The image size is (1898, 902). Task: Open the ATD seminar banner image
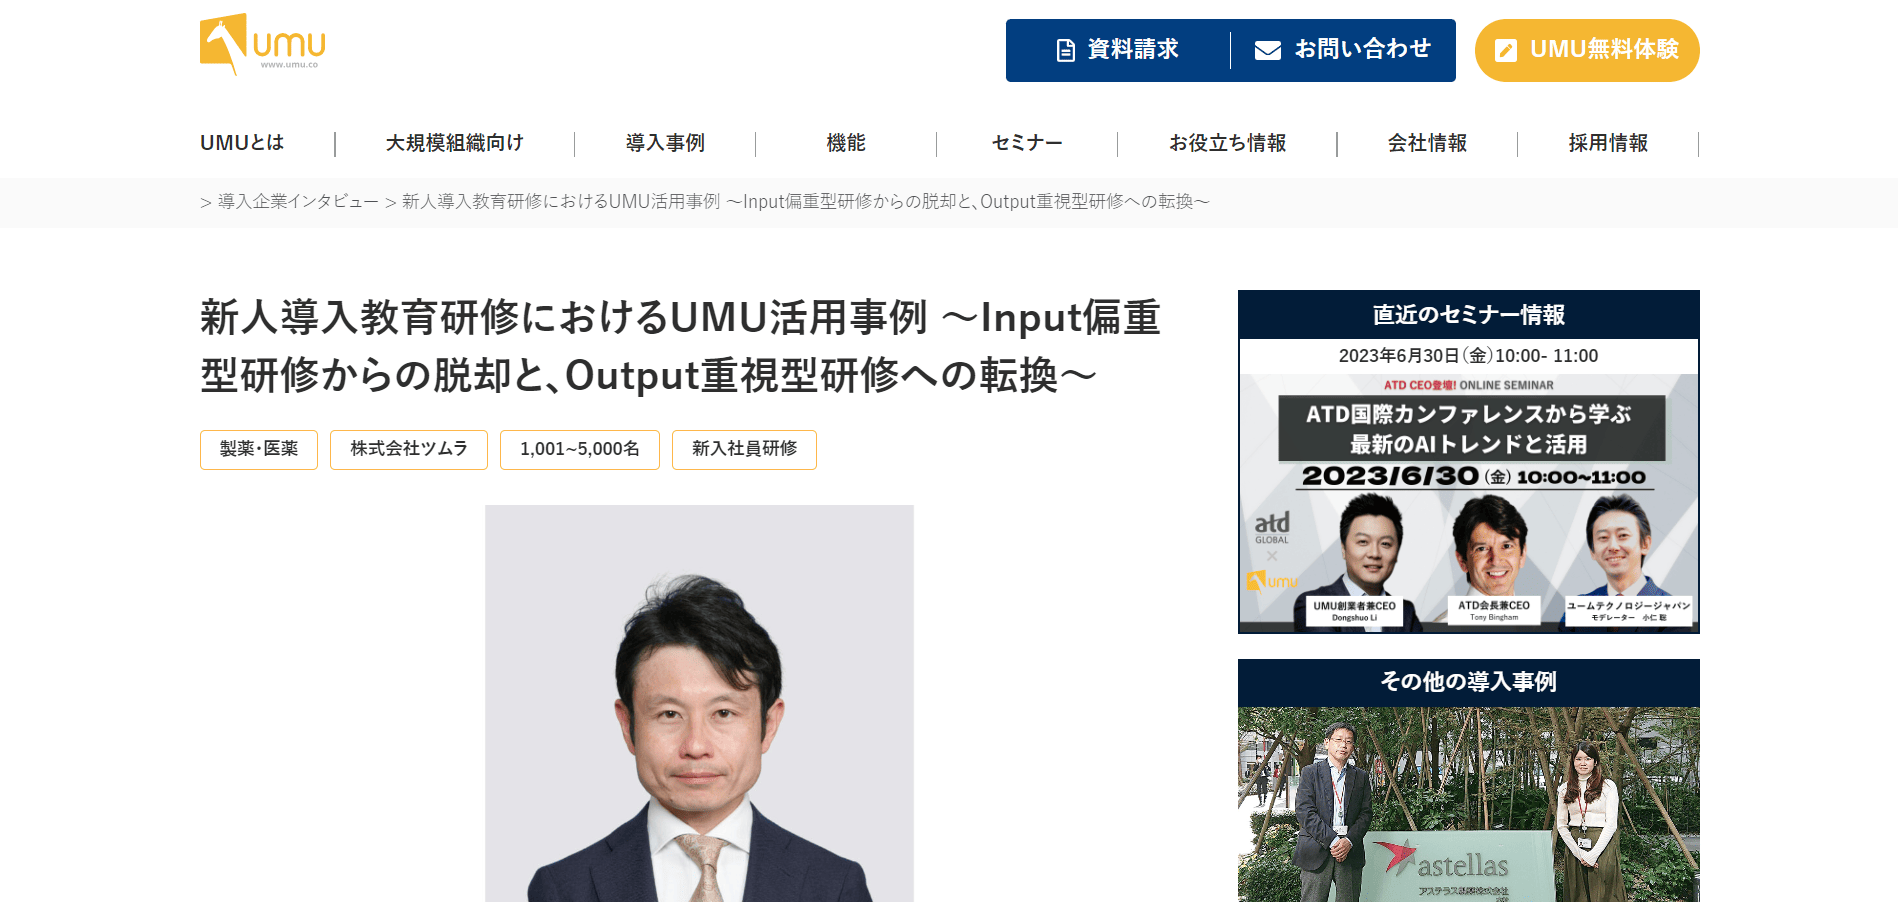click(1469, 503)
